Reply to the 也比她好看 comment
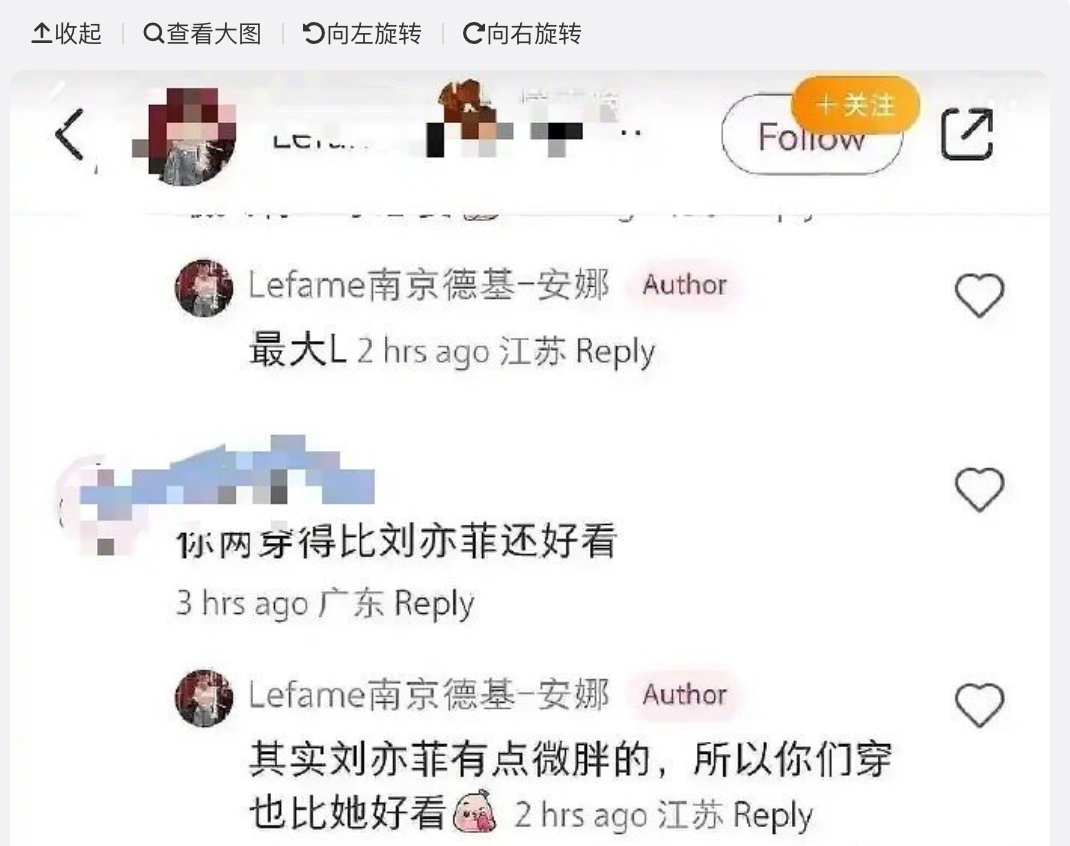Screen dimensions: 1070x846 coord(772,815)
